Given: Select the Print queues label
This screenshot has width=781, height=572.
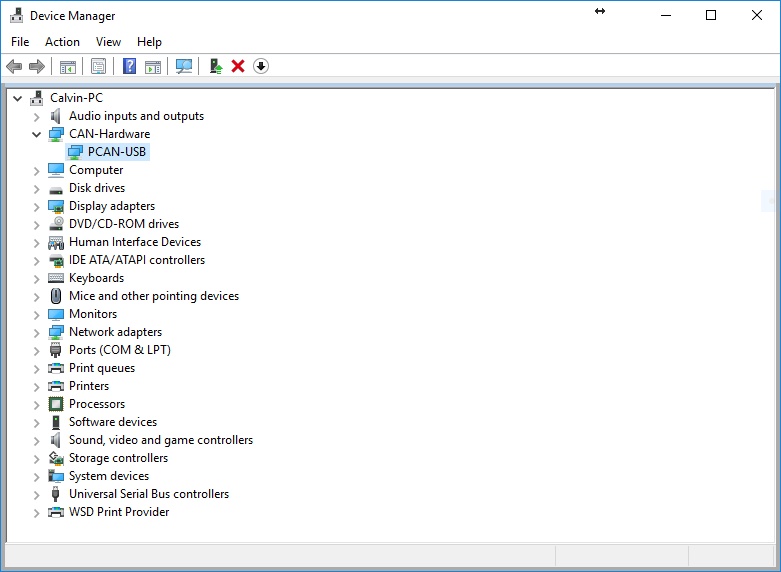Looking at the screenshot, I should [x=102, y=368].
